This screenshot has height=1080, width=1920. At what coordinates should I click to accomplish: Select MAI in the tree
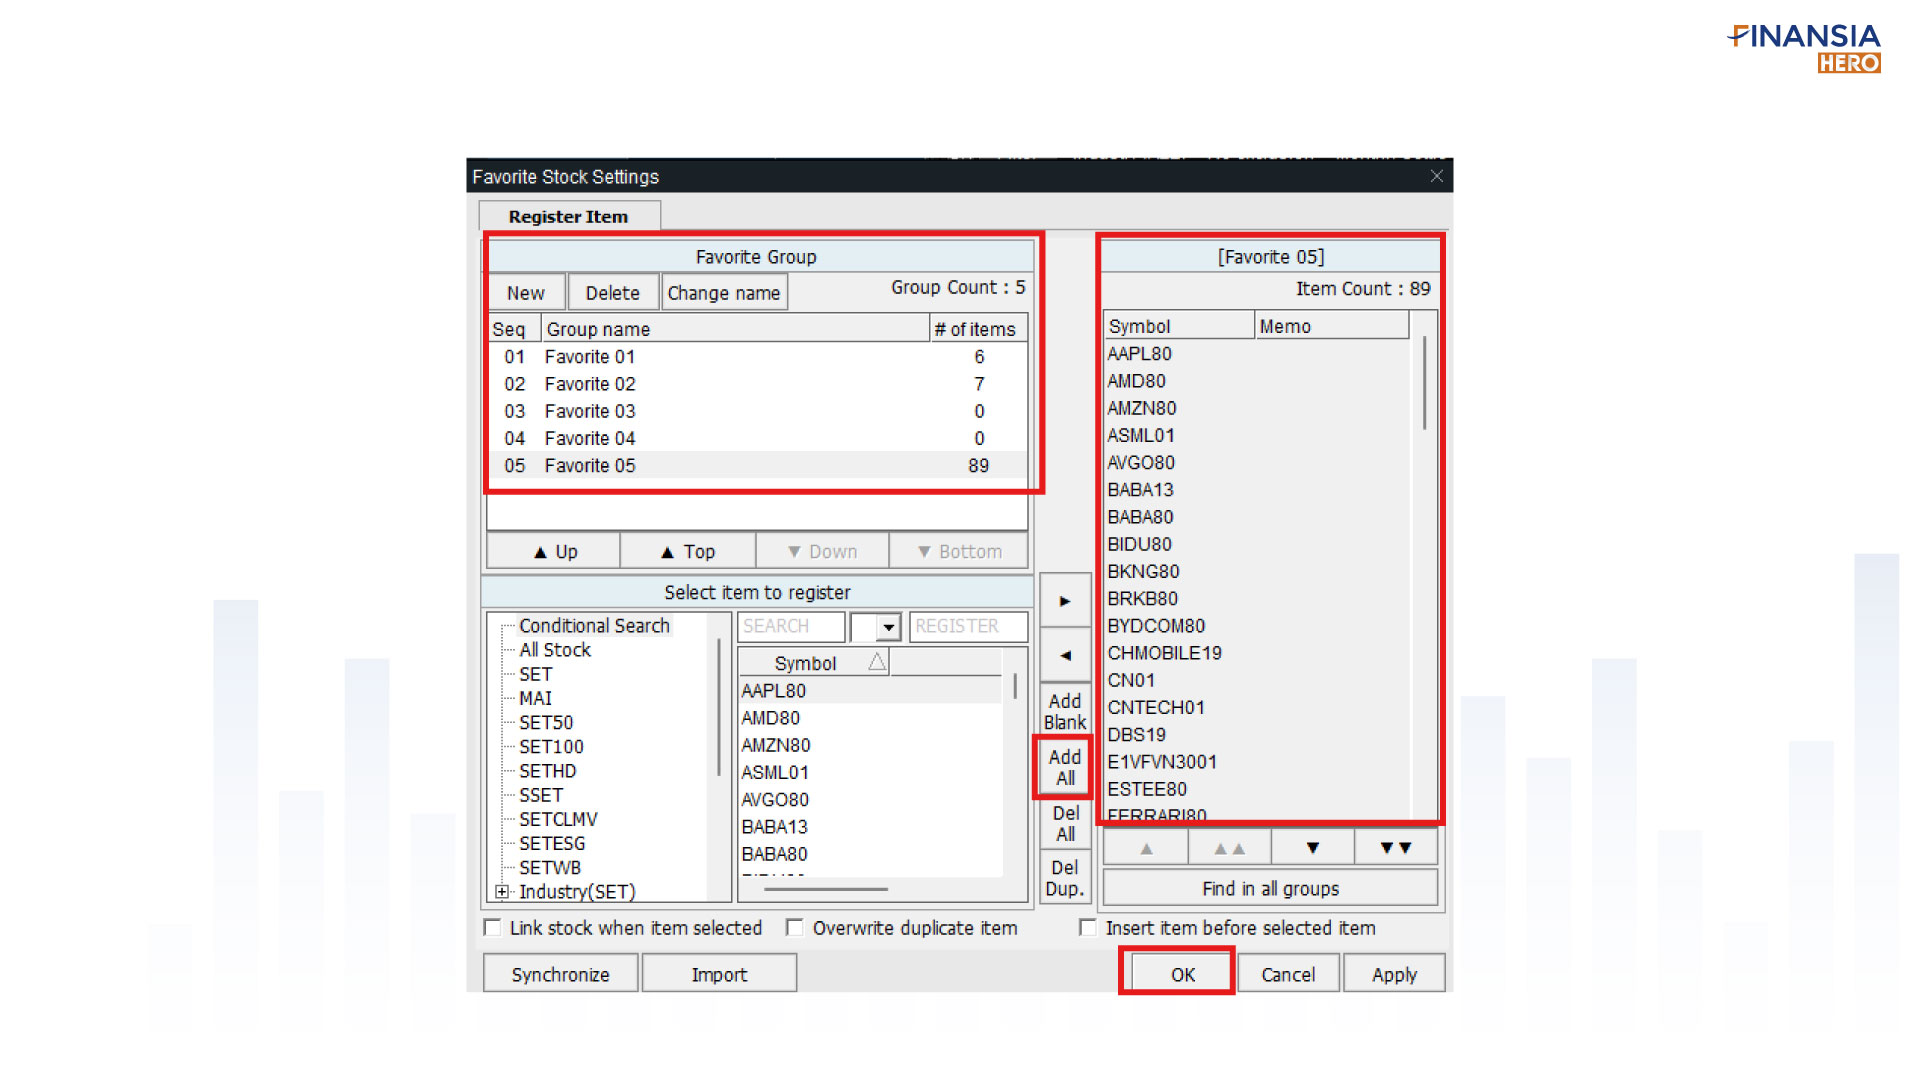pos(535,698)
